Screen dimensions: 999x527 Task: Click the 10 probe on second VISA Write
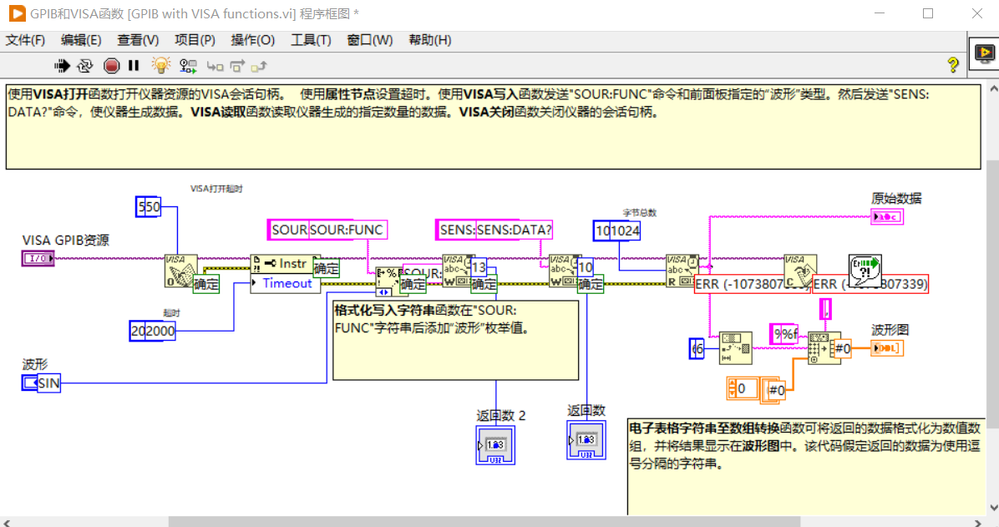pos(586,267)
